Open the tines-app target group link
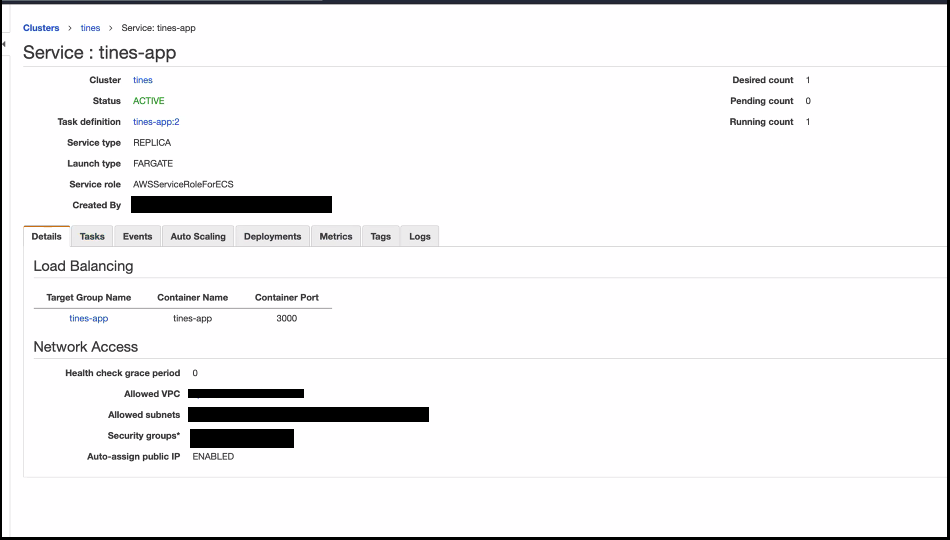Image resolution: width=950 pixels, height=540 pixels. coord(88,318)
